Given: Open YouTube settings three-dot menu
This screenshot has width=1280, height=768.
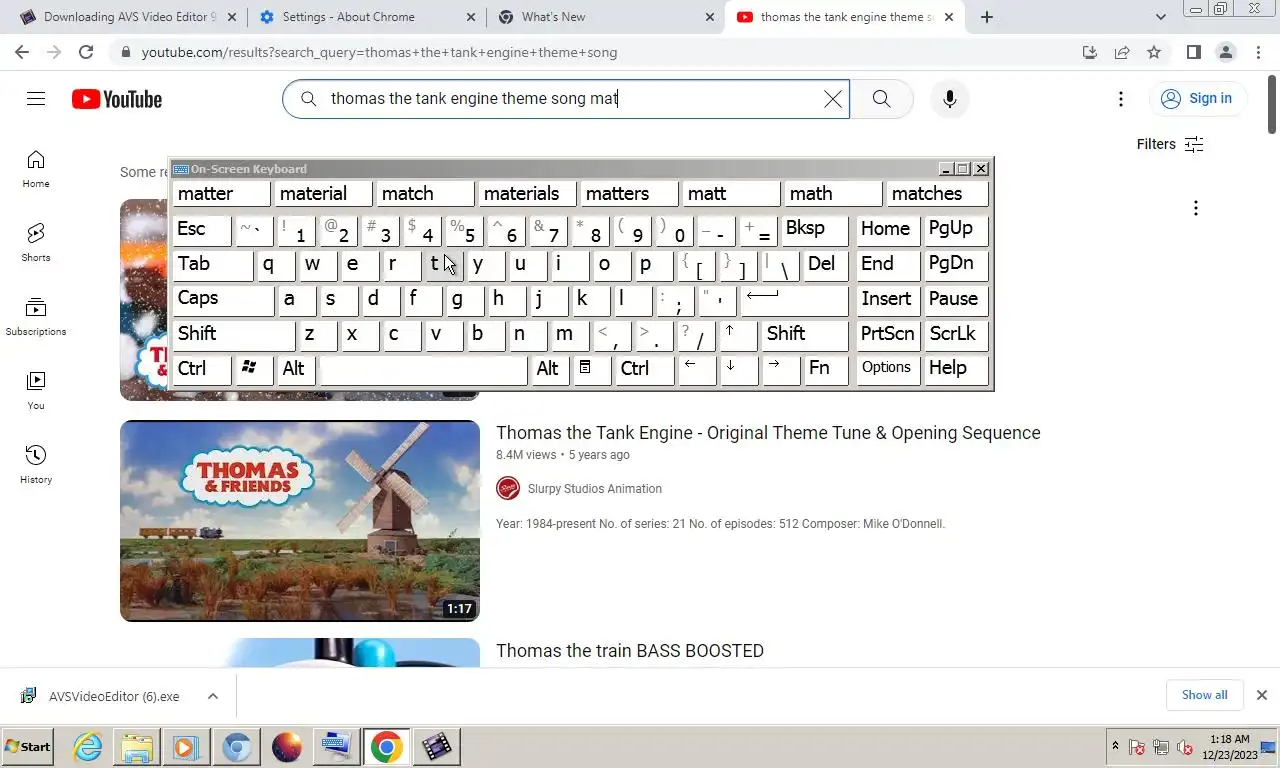Looking at the screenshot, I should point(1121,99).
